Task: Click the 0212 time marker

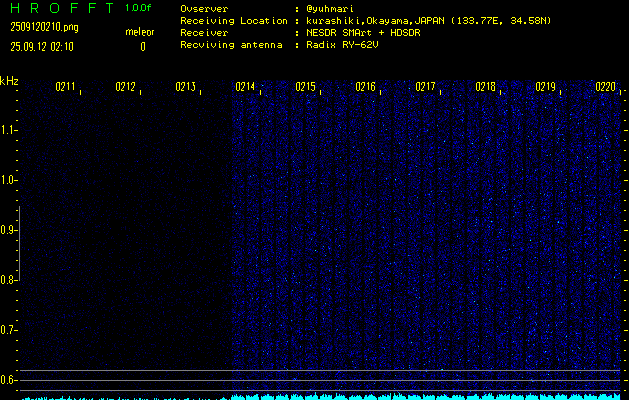Action: (x=126, y=87)
